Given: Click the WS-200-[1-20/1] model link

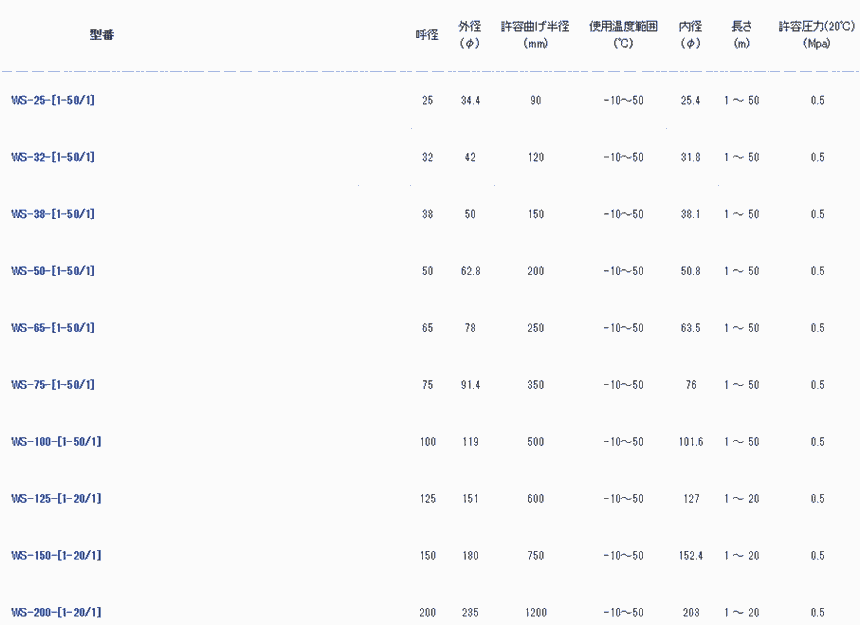Looking at the screenshot, I should point(56,612).
